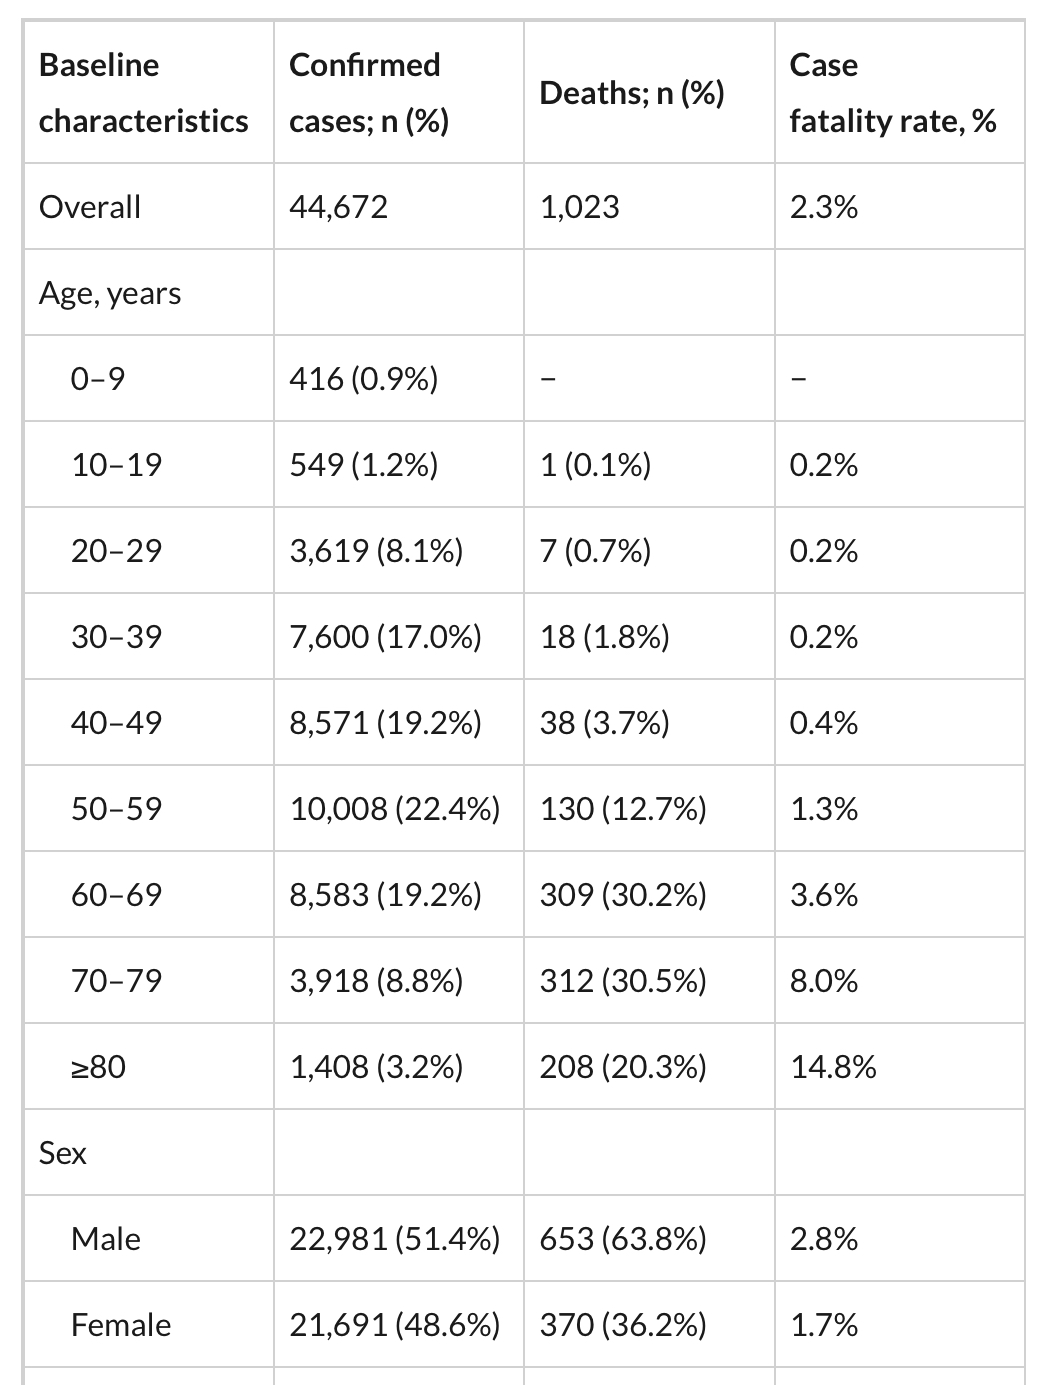Select the Deaths; n (%) header
Screen dimensions: 1051x1385
(632, 93)
